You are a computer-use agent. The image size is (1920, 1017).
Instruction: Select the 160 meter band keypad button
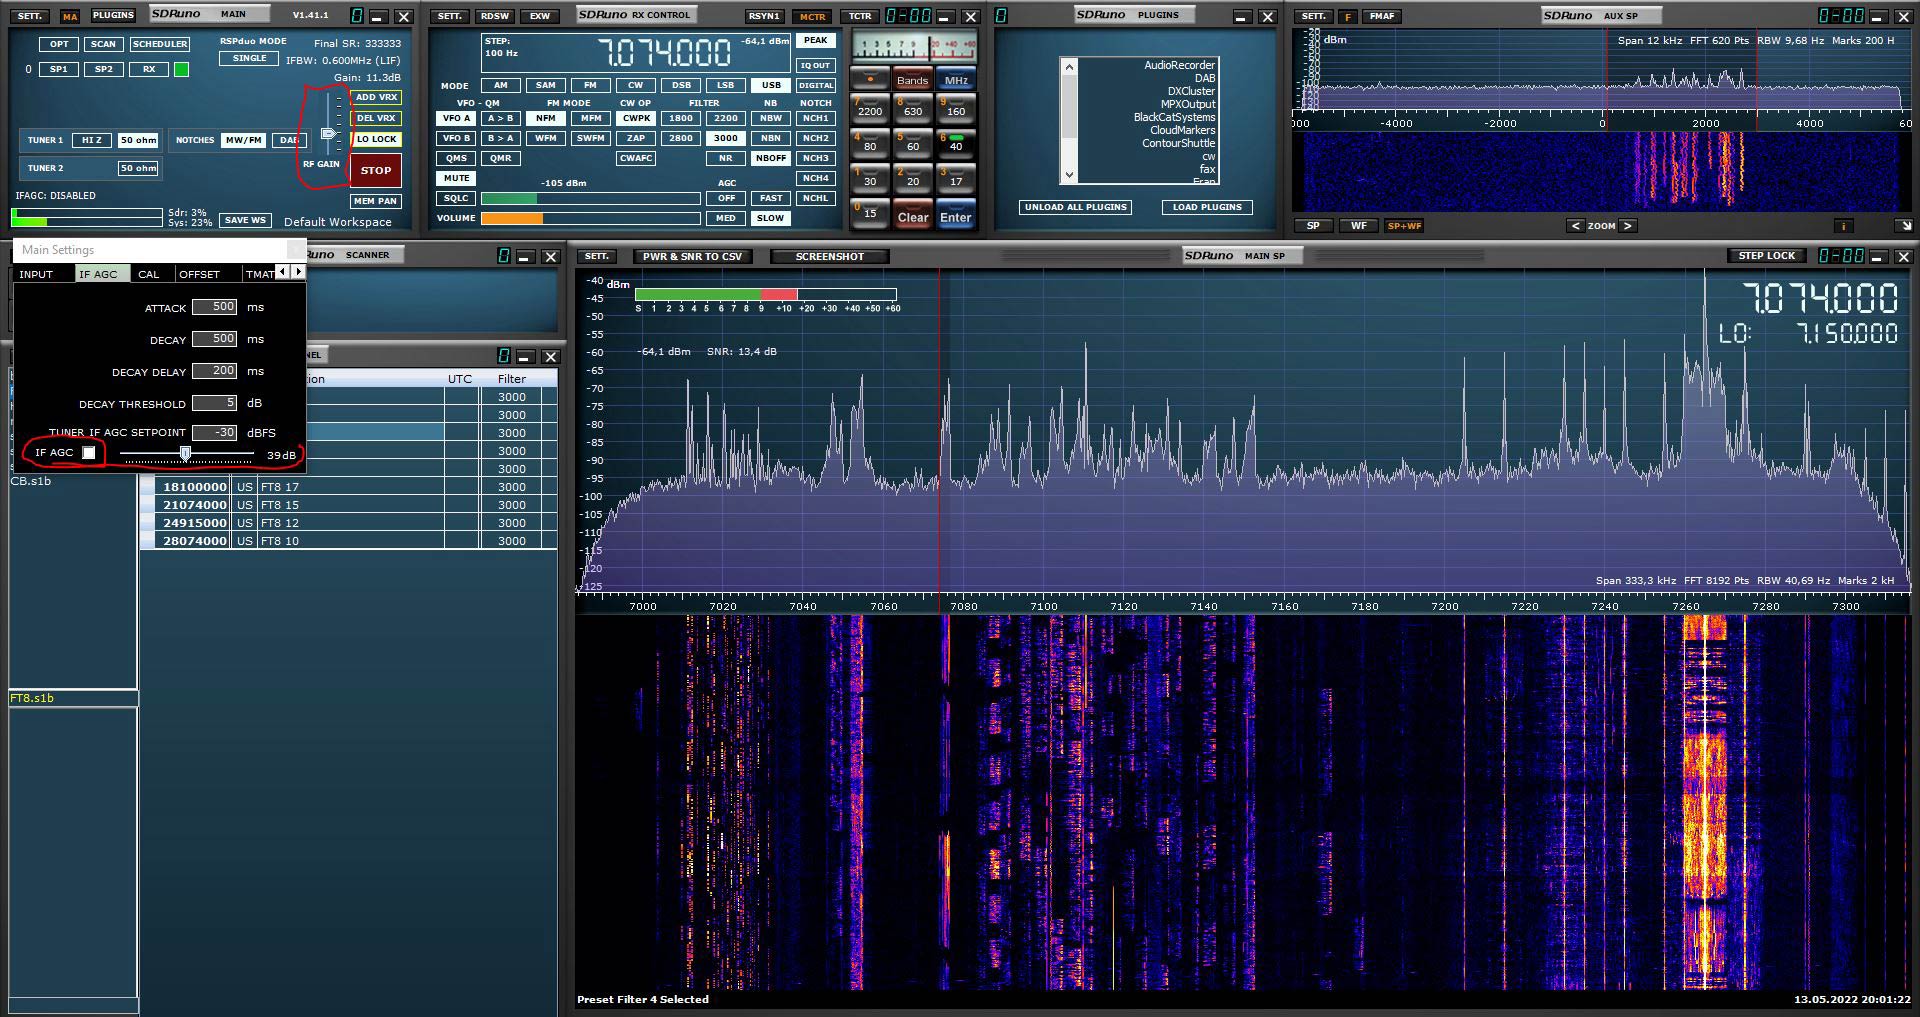(x=955, y=110)
